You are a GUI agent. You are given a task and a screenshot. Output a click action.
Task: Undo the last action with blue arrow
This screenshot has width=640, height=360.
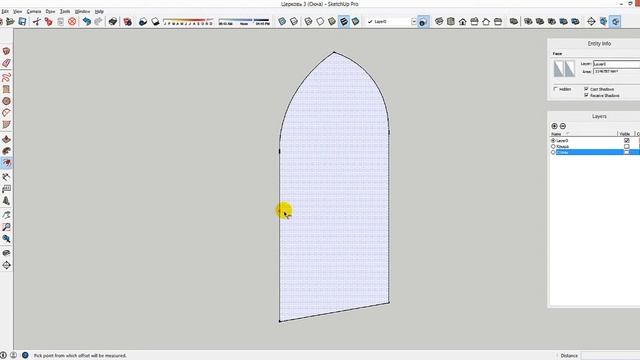click(87, 21)
